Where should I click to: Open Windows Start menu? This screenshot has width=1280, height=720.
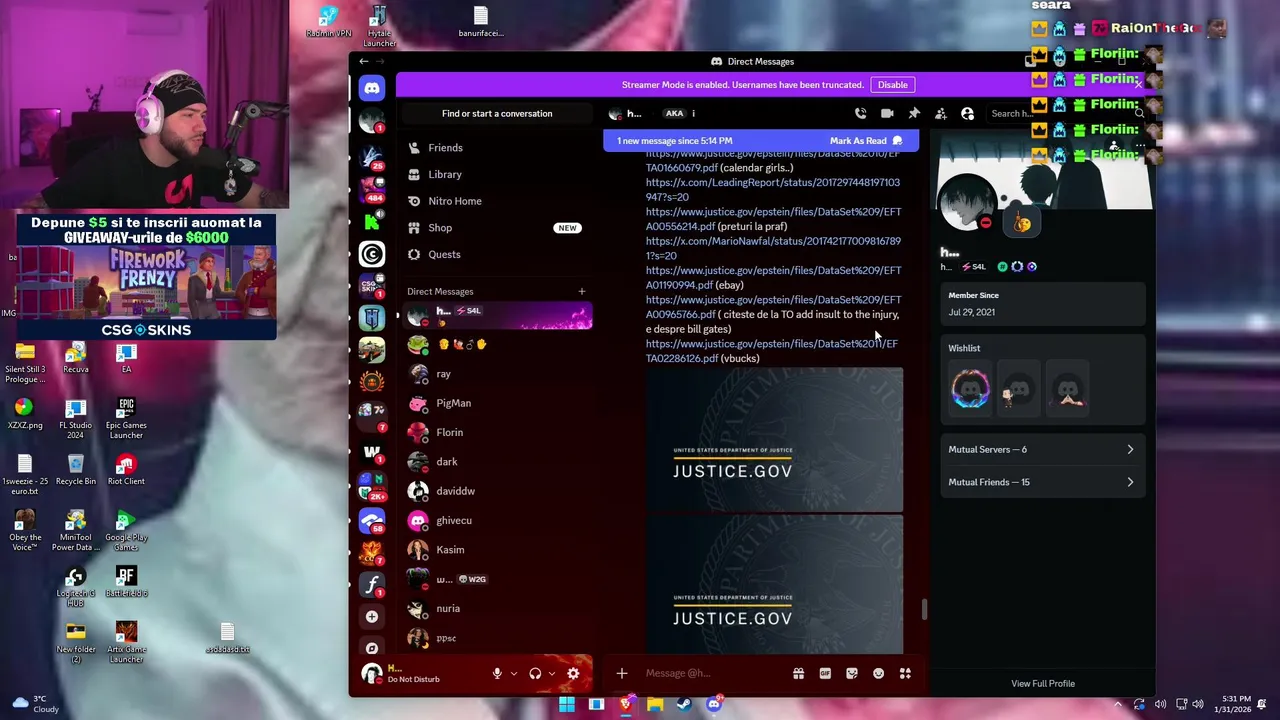[x=567, y=705]
